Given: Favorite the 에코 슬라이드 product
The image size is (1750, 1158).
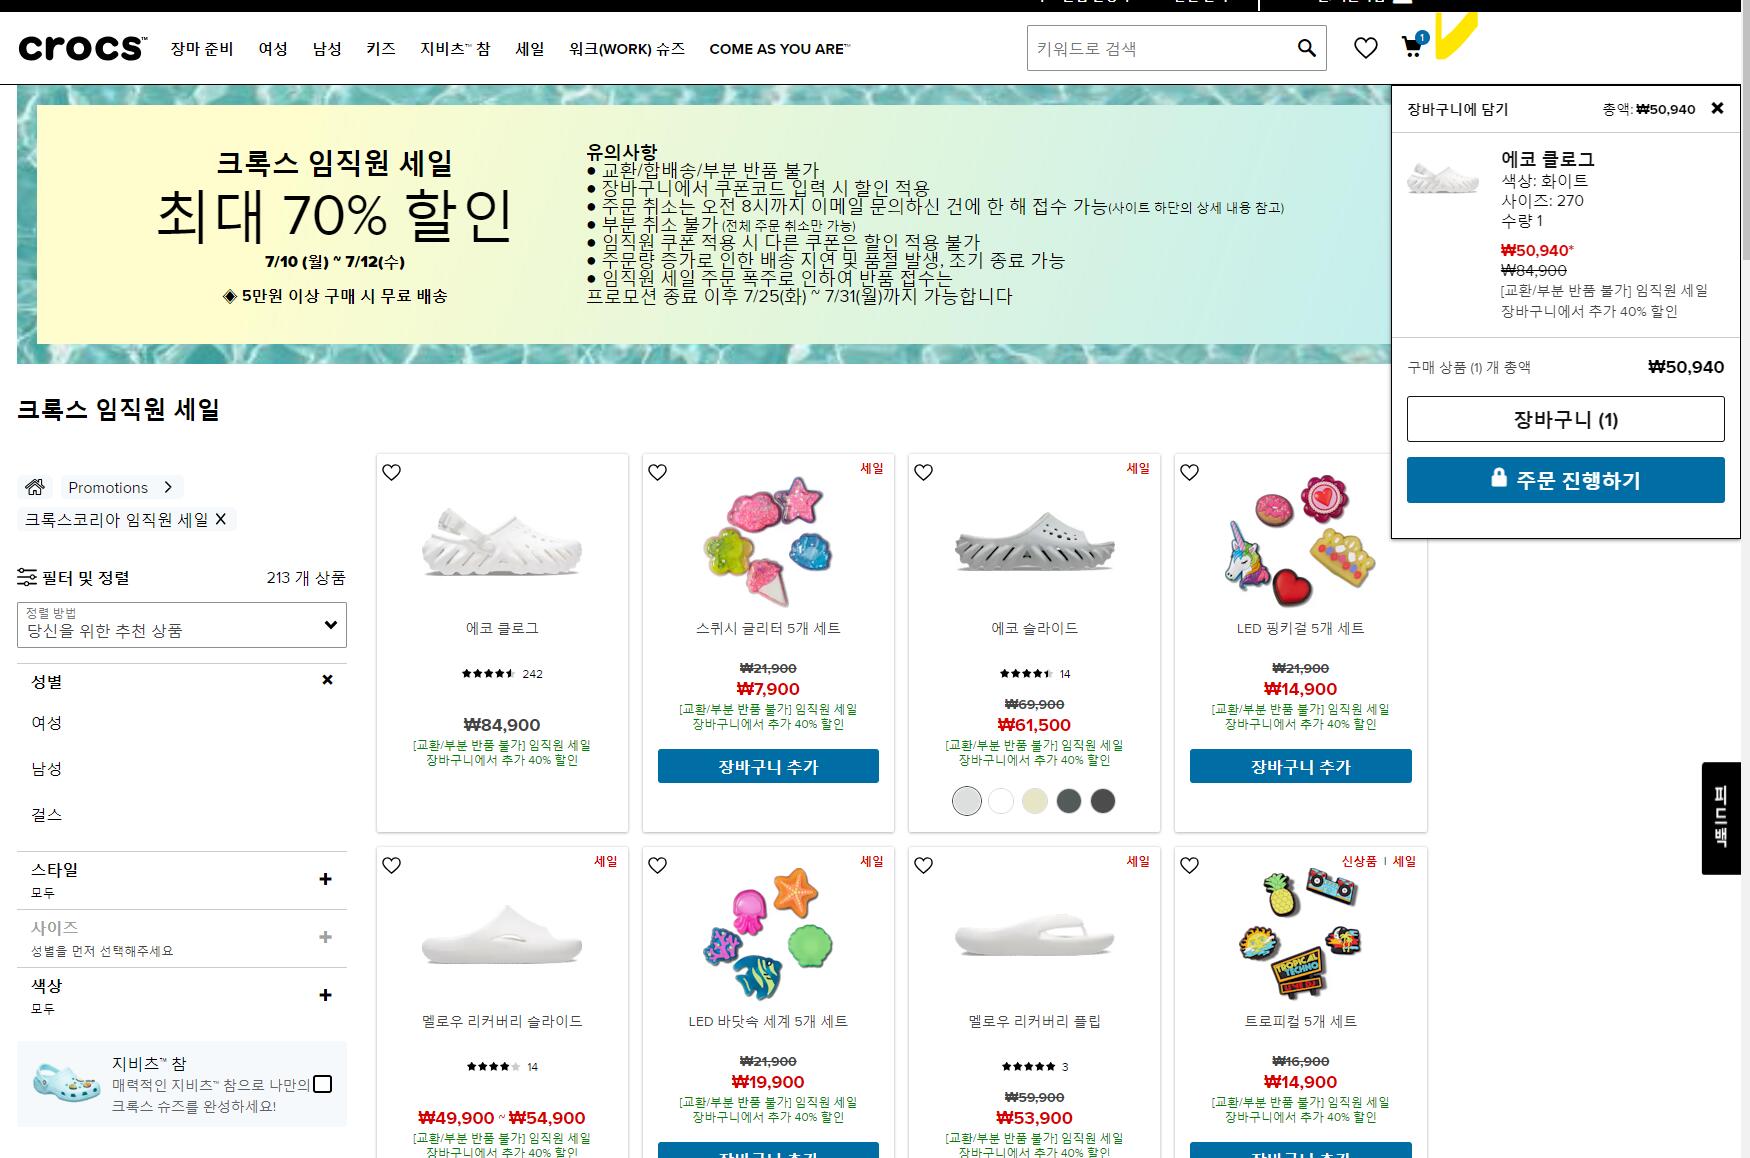Looking at the screenshot, I should 924,472.
